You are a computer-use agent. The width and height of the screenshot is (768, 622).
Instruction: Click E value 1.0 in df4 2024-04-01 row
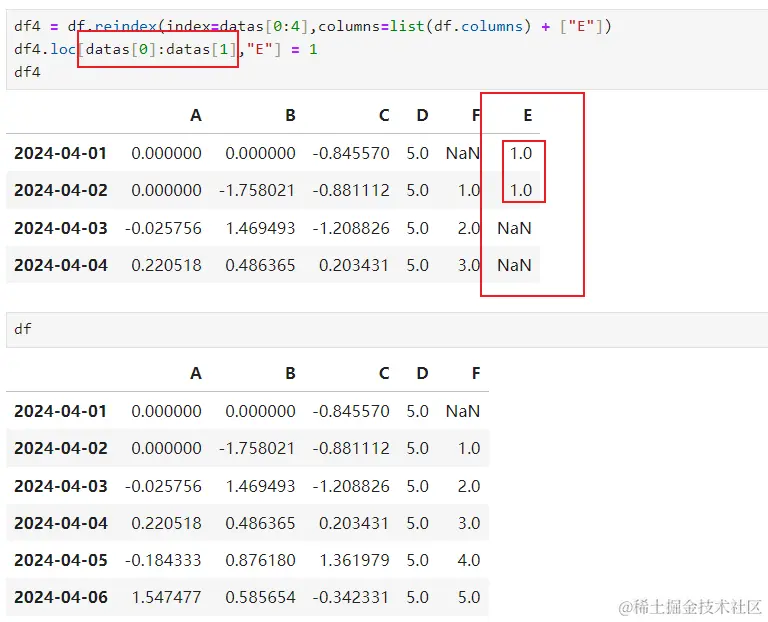pyautogui.click(x=521, y=153)
